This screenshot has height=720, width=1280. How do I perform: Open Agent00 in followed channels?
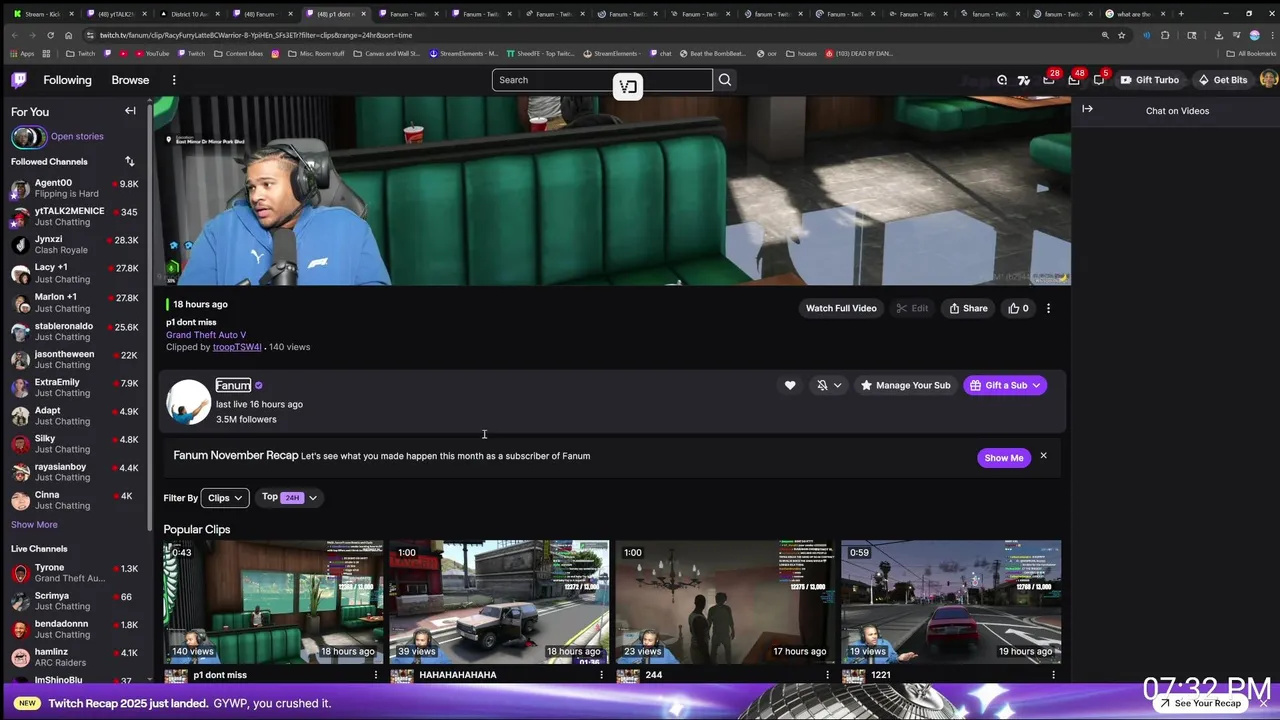click(x=75, y=188)
